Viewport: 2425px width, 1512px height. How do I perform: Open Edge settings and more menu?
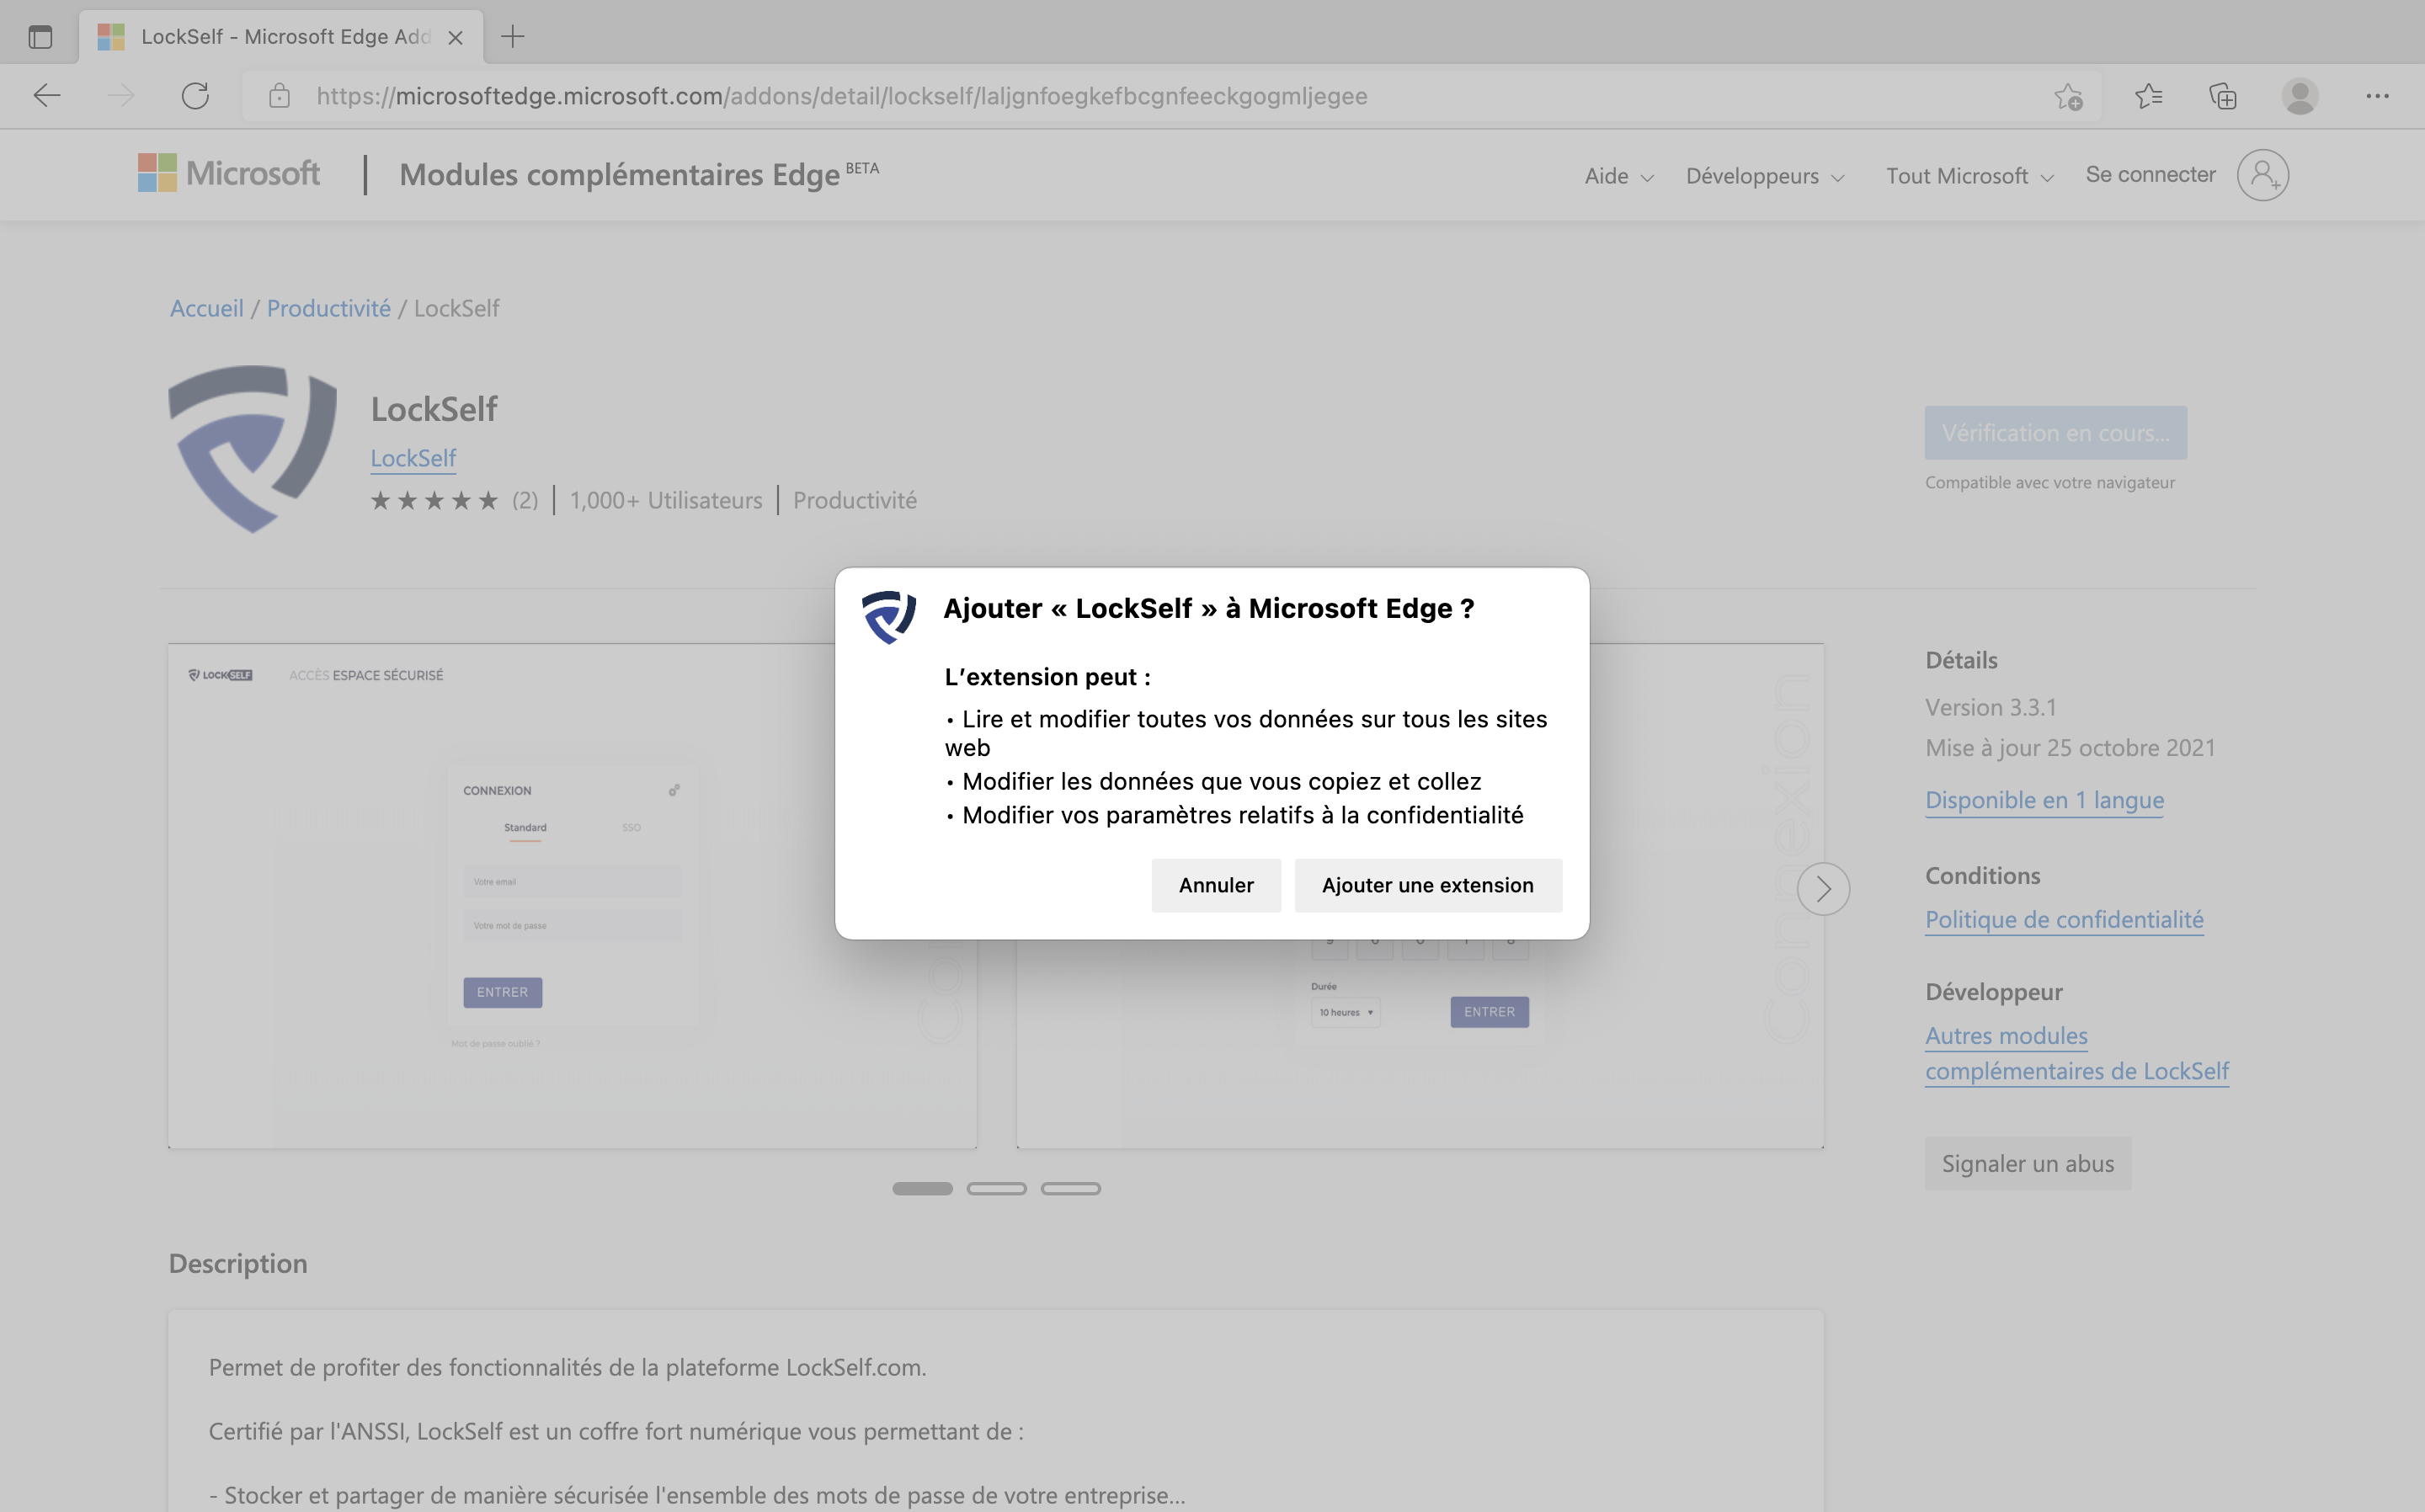(x=2377, y=96)
